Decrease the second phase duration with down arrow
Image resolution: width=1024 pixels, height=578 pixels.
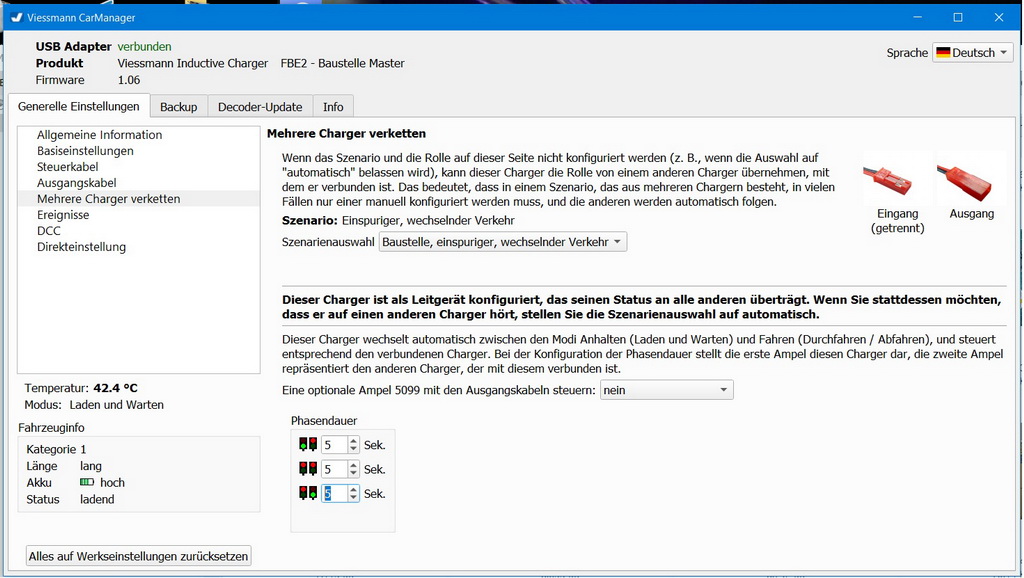pos(353,474)
